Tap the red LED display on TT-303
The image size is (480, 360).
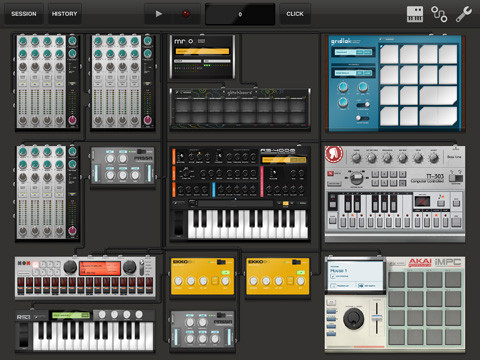click(422, 201)
